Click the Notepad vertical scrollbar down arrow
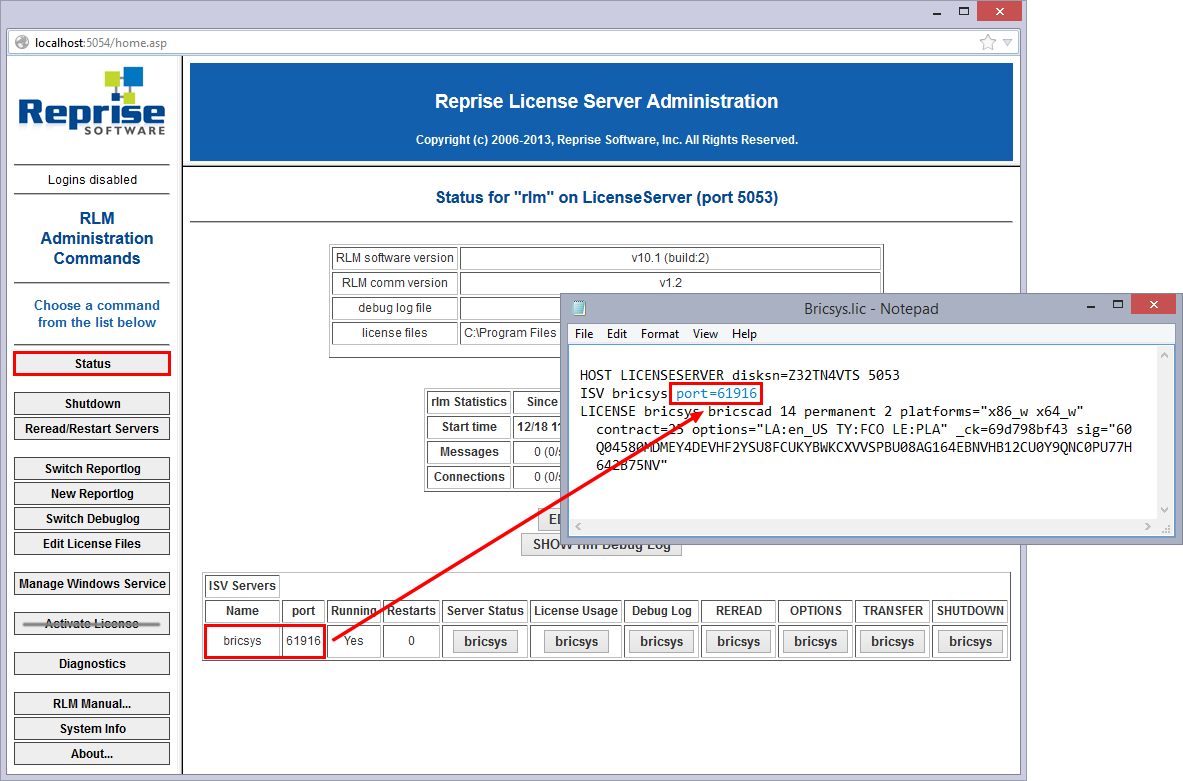The image size is (1183, 781). coord(1164,510)
